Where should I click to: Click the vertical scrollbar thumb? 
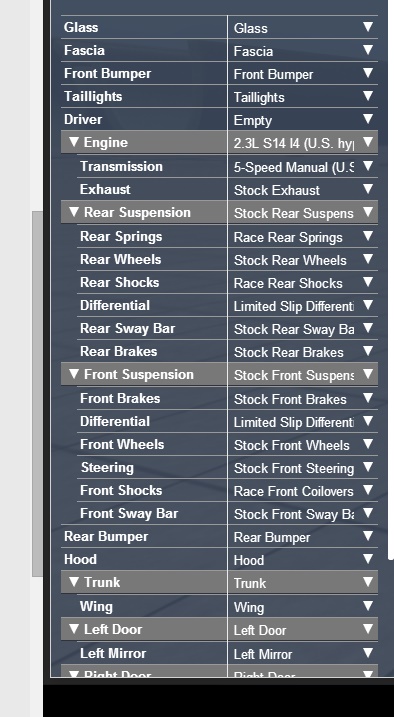click(x=37, y=394)
